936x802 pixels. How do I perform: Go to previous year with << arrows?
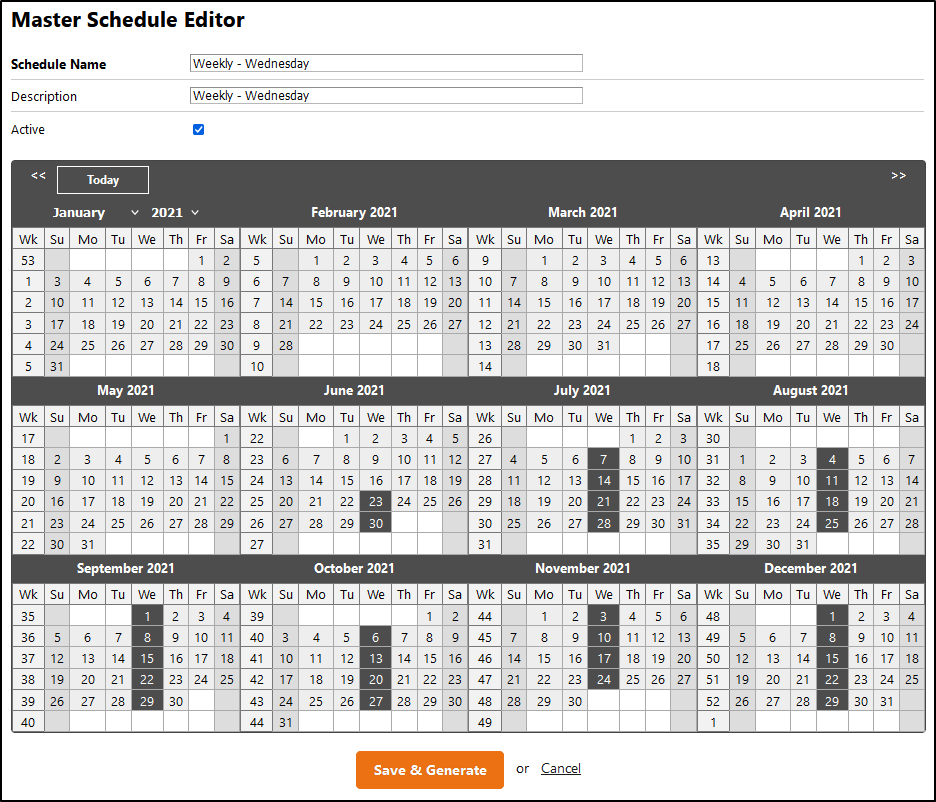pyautogui.click(x=38, y=176)
